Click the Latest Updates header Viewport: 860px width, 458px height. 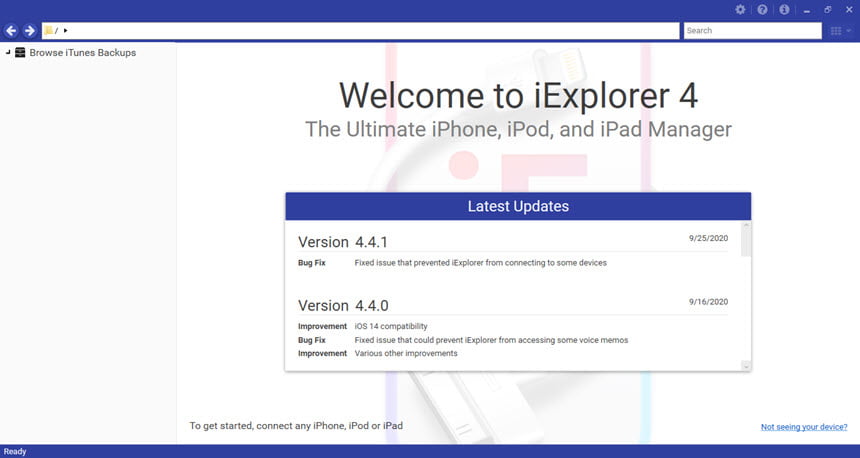point(518,206)
